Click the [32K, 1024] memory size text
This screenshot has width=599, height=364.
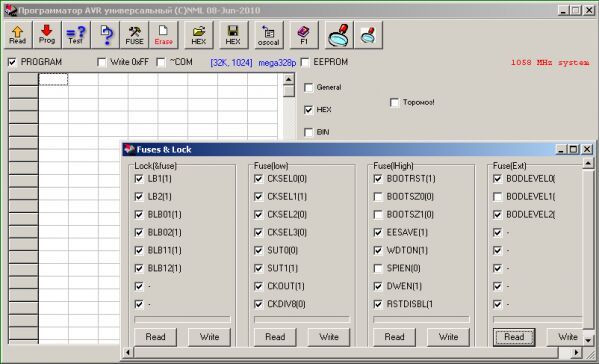pyautogui.click(x=231, y=63)
